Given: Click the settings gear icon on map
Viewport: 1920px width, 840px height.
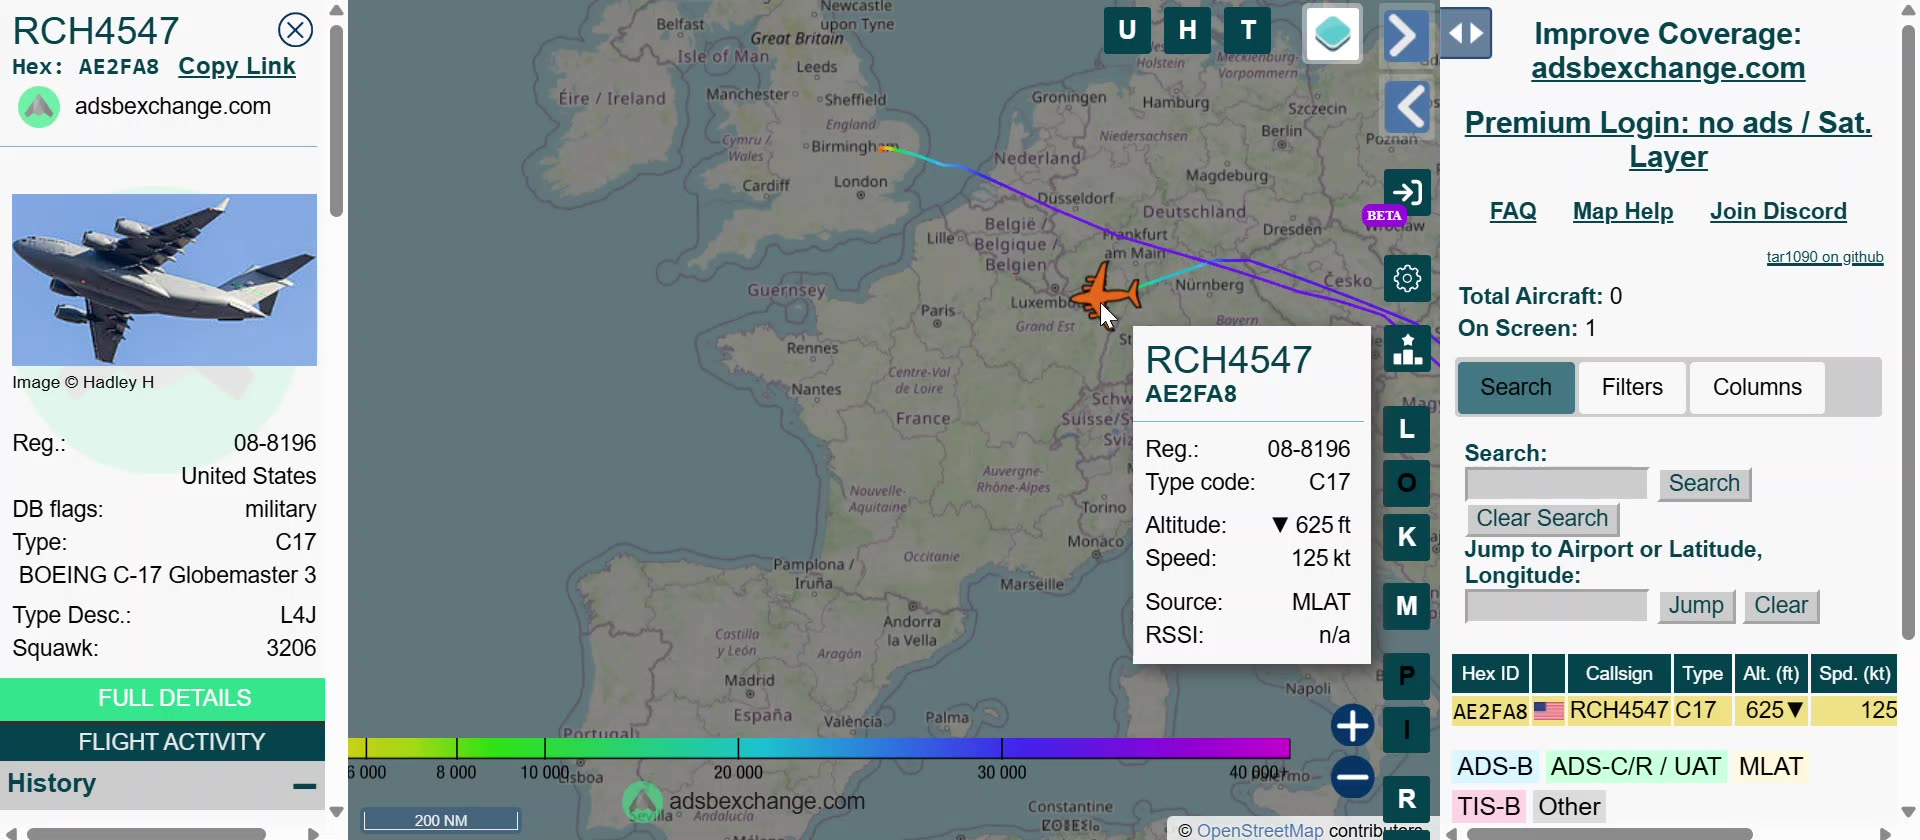Looking at the screenshot, I should click(x=1407, y=278).
